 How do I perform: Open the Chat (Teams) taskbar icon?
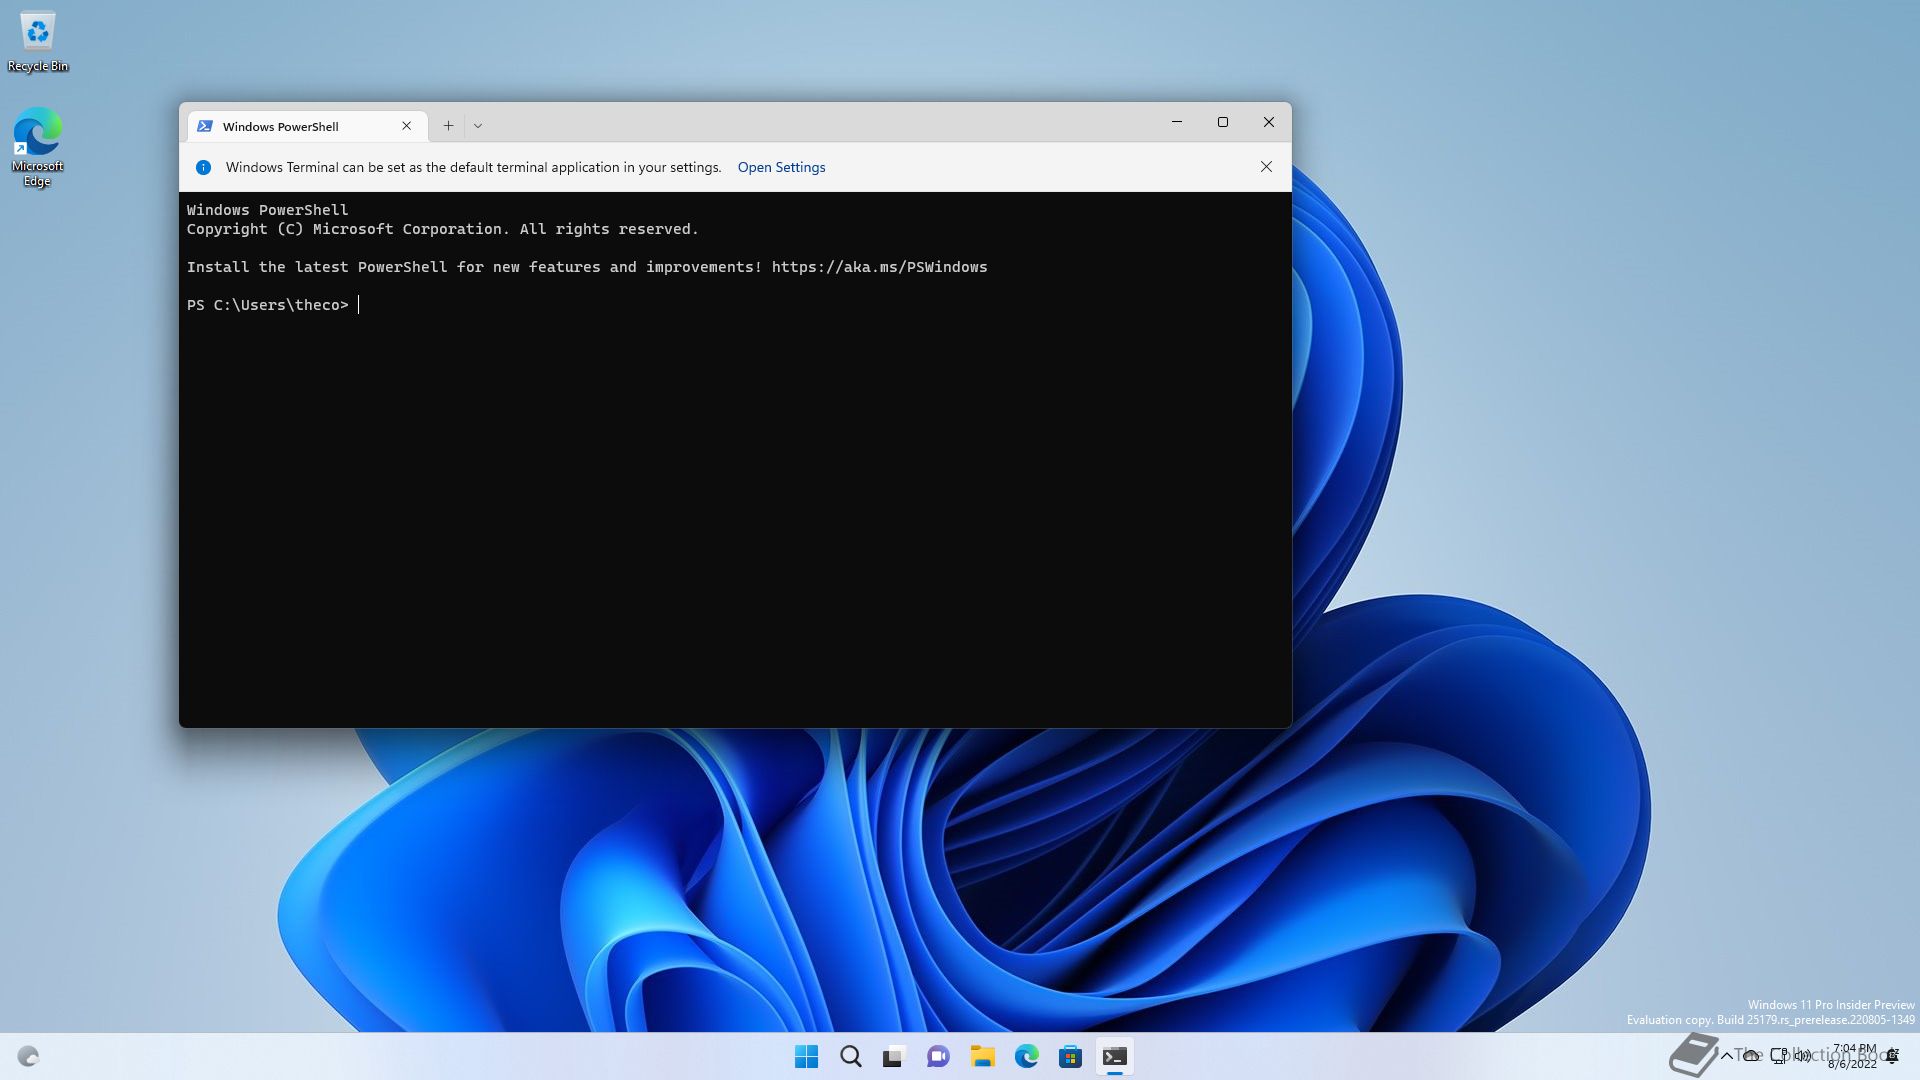click(938, 1056)
